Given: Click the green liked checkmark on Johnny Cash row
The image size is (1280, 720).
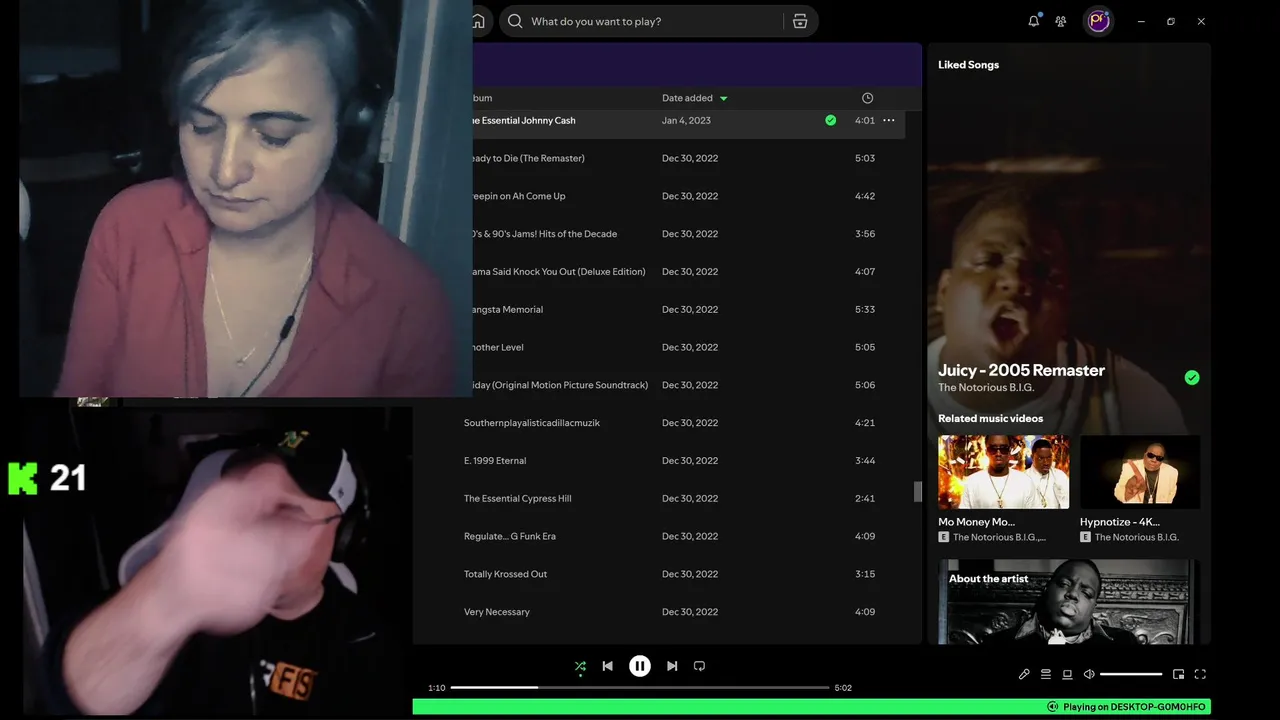Looking at the screenshot, I should coord(831,120).
